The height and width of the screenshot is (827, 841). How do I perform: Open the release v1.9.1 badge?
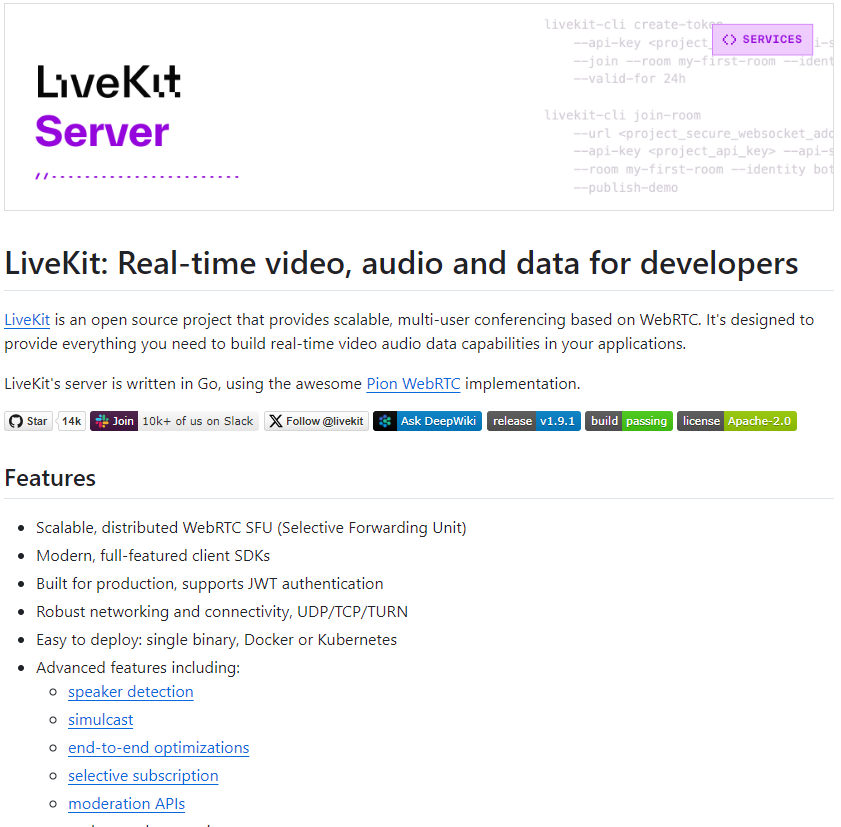pos(534,421)
